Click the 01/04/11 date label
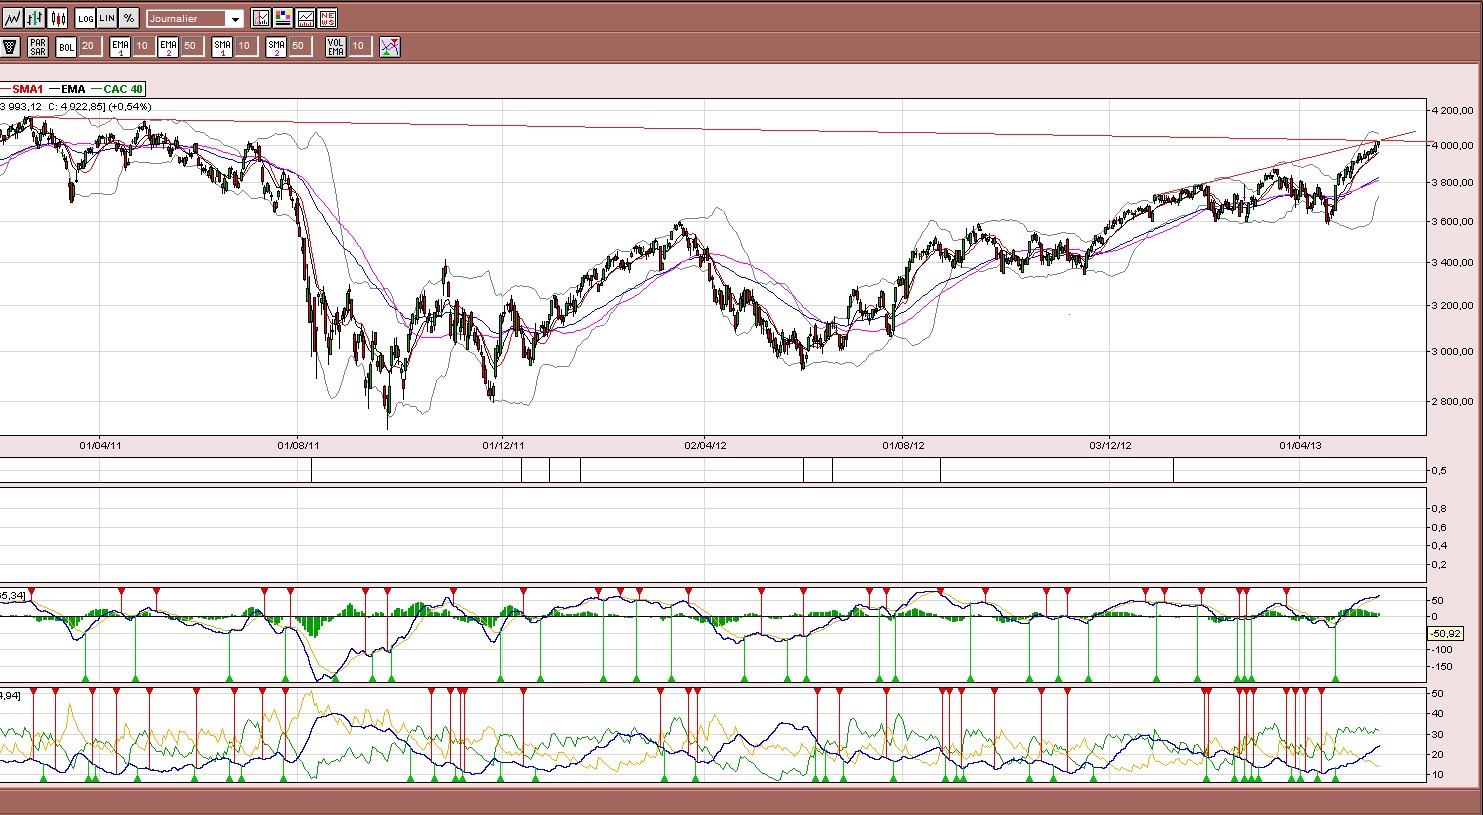Screen dimensions: 1483x815 point(100,446)
